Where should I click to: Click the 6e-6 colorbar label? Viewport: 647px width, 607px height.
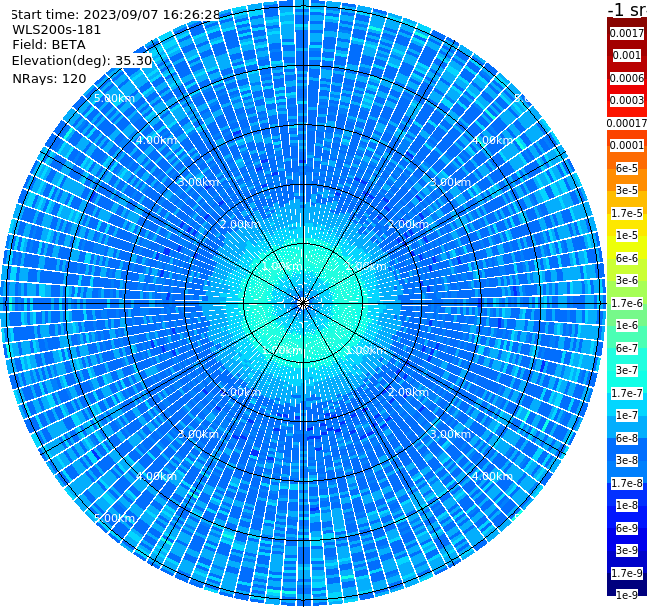coord(627,258)
